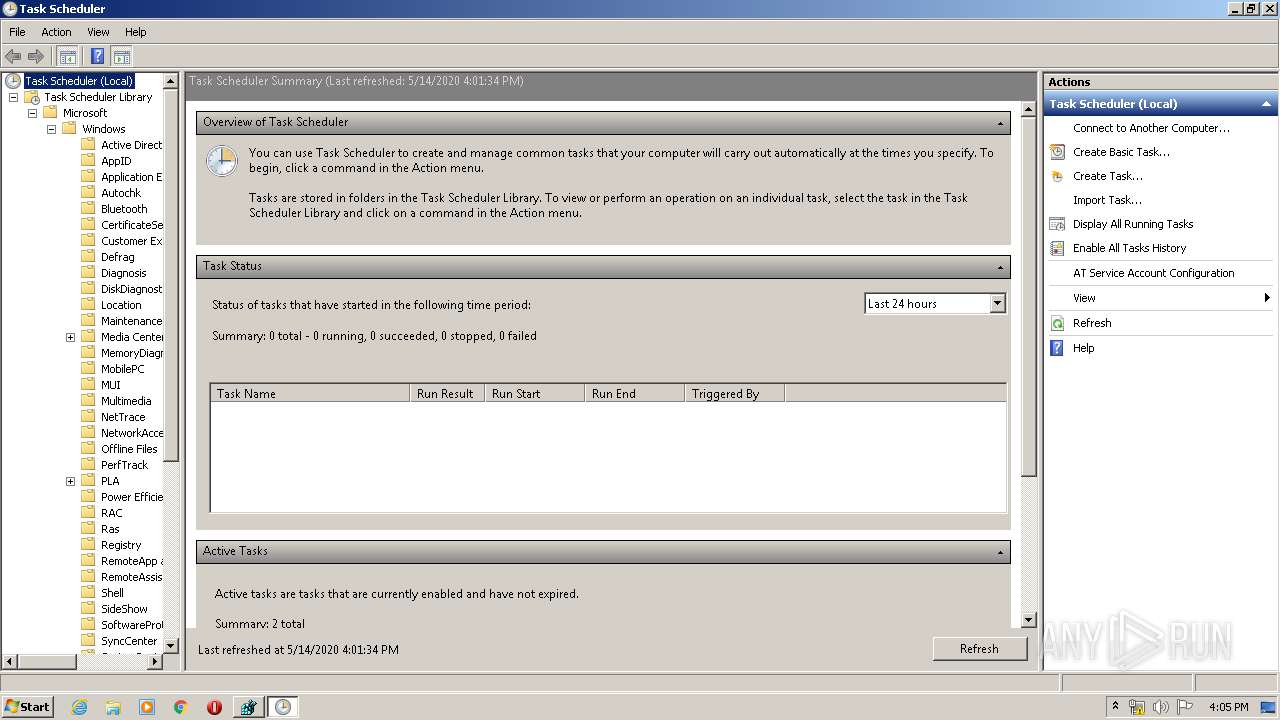Select the NetTrace tree folder
1280x720 pixels.
[x=123, y=417]
